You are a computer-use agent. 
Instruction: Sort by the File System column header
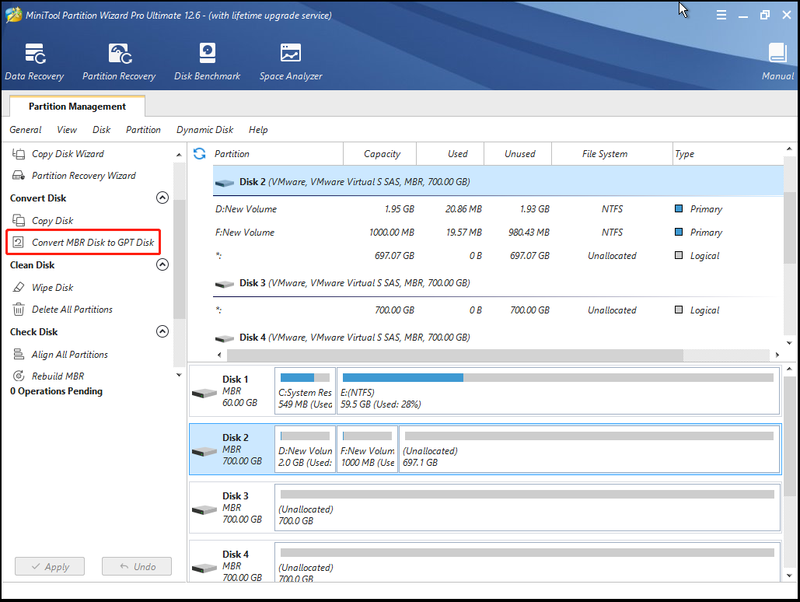tap(612, 154)
